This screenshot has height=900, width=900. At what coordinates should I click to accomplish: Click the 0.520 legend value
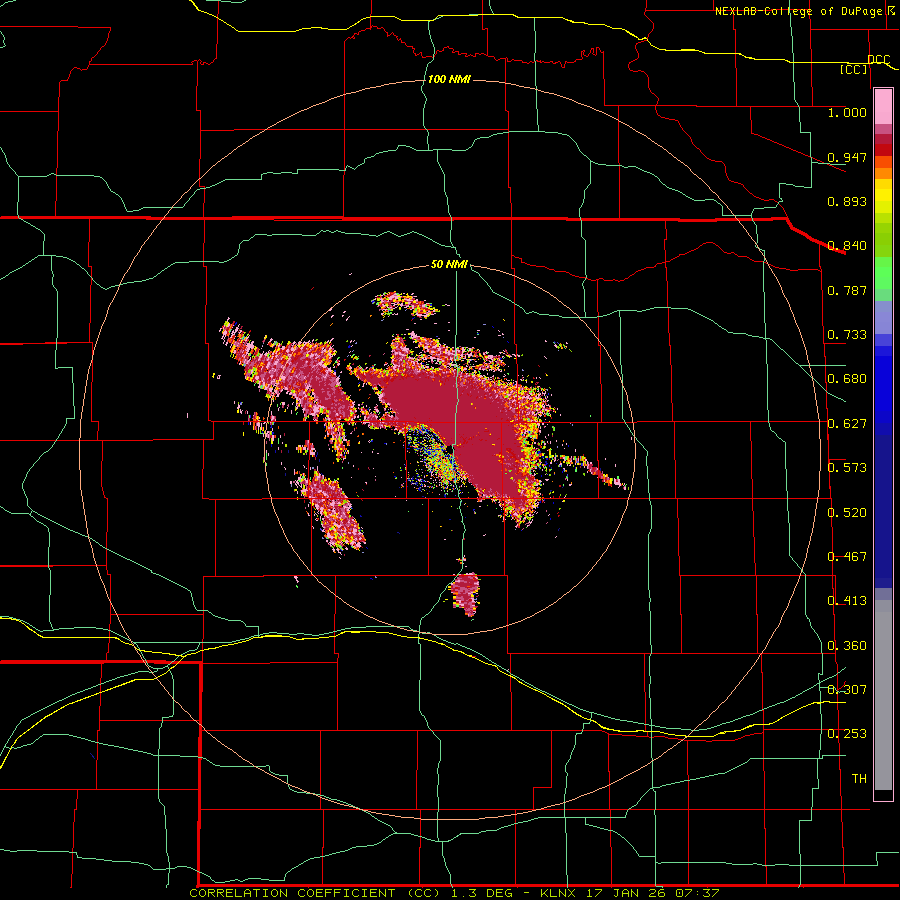click(x=847, y=513)
